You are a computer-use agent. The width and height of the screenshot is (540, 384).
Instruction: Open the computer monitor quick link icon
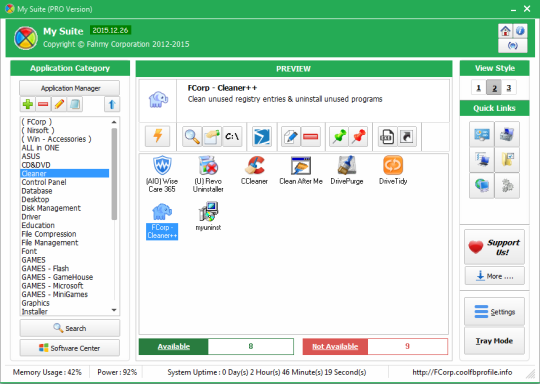pos(482,160)
